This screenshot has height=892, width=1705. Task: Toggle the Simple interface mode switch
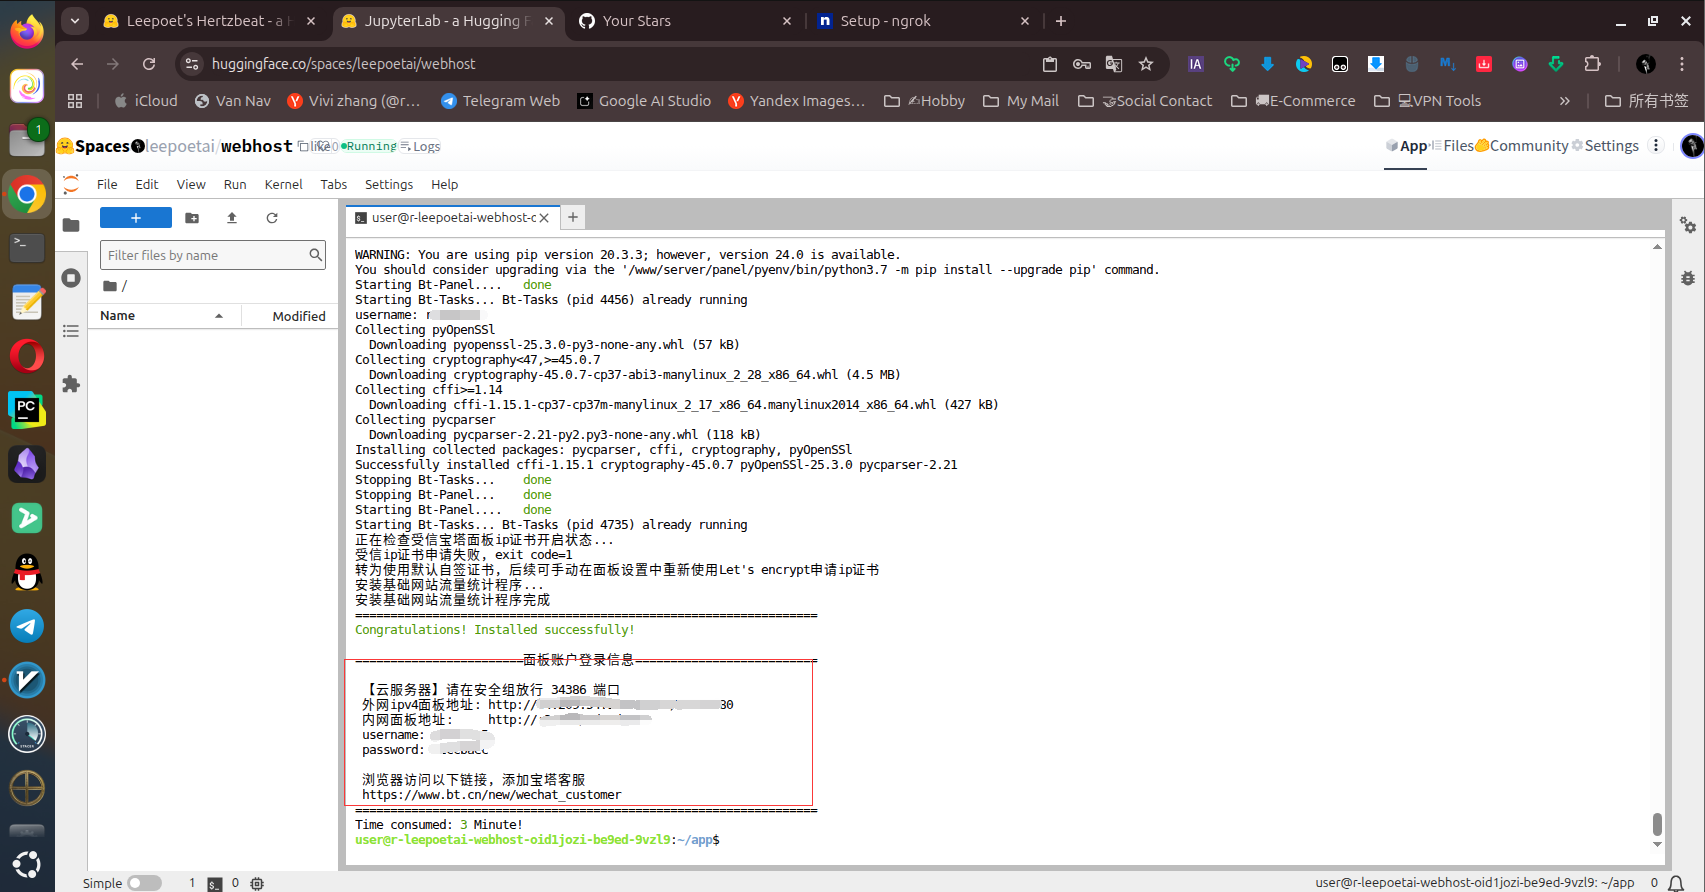point(144,883)
